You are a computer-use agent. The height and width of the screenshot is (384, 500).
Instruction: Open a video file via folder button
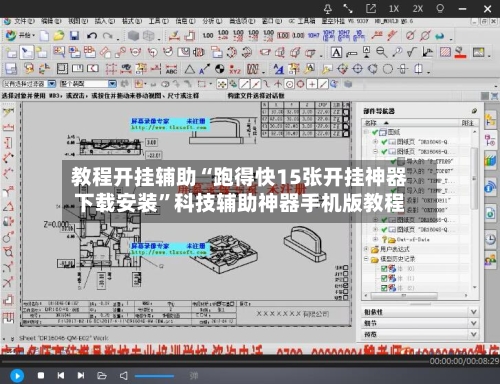tap(102, 376)
